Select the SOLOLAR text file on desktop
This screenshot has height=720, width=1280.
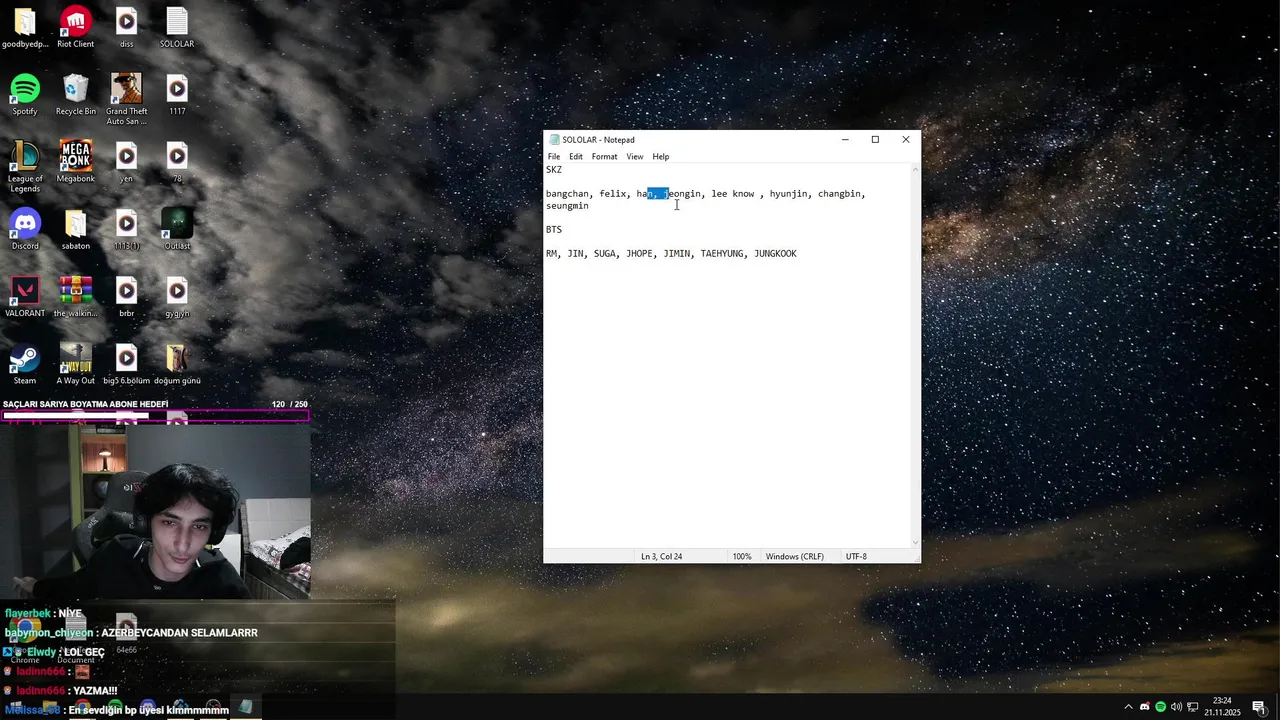[x=177, y=28]
